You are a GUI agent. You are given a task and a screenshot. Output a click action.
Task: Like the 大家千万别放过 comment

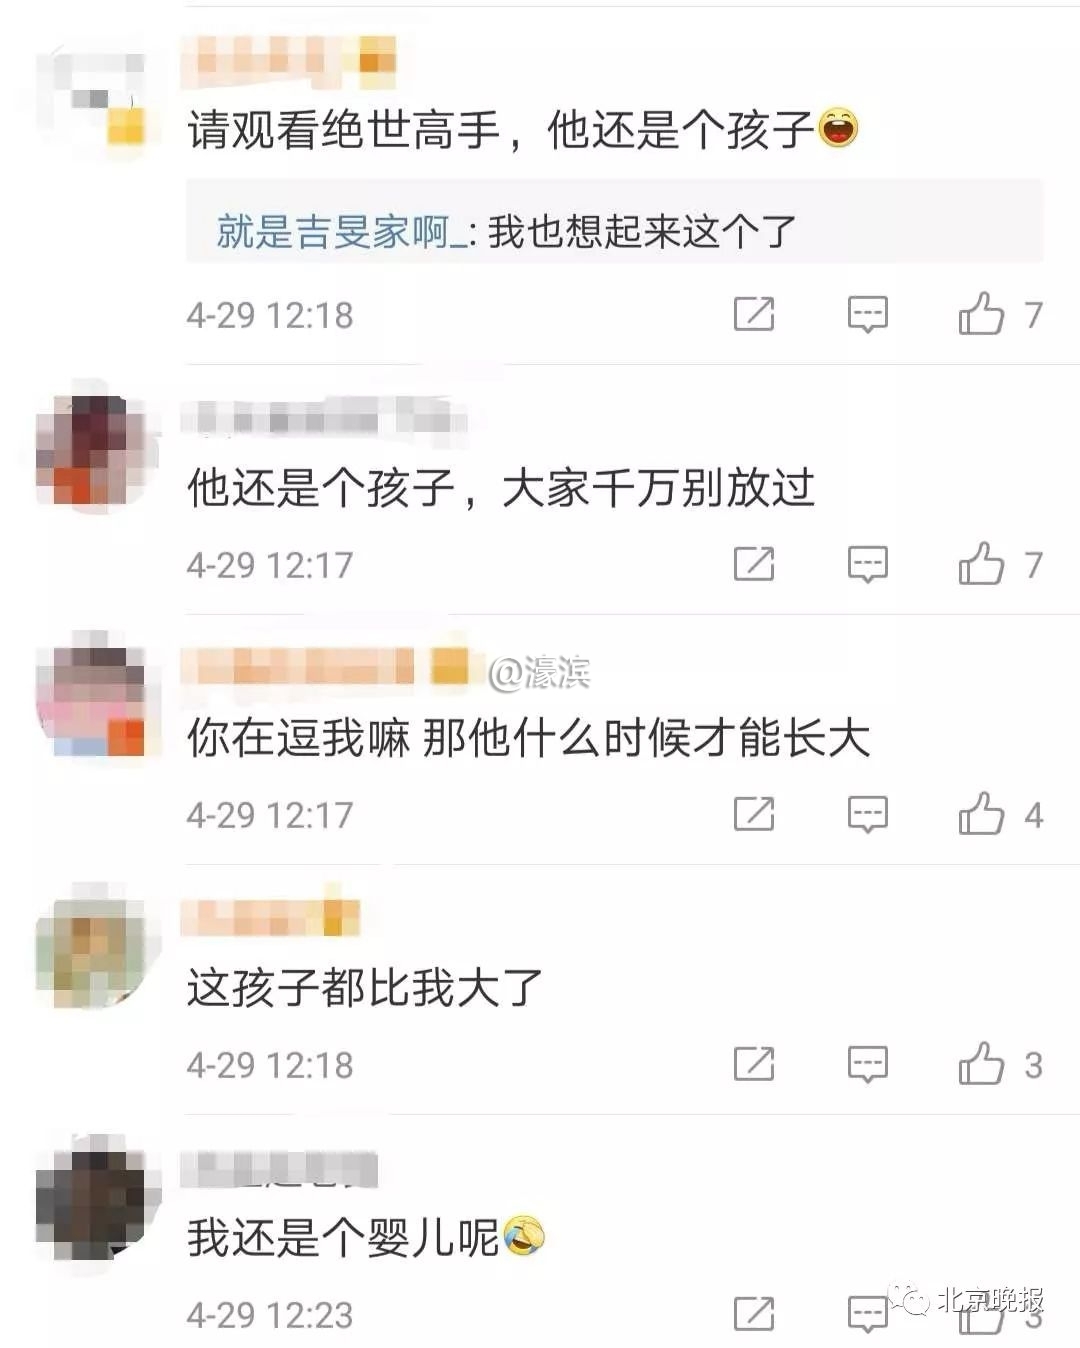pyautogui.click(x=981, y=564)
